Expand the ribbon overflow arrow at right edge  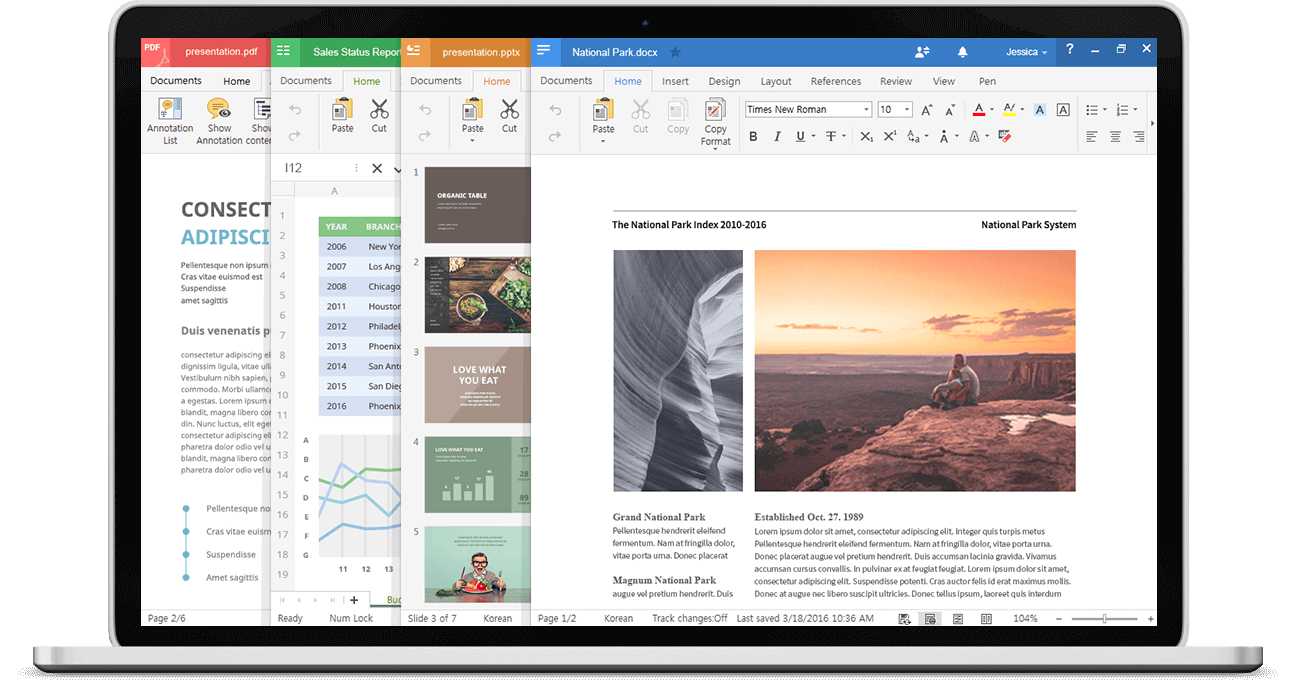coord(1152,123)
